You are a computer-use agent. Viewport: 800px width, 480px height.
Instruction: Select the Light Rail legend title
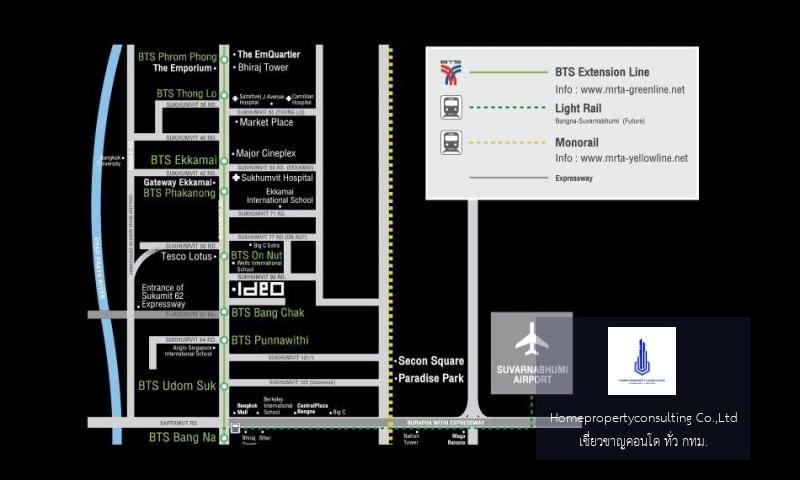(578, 108)
